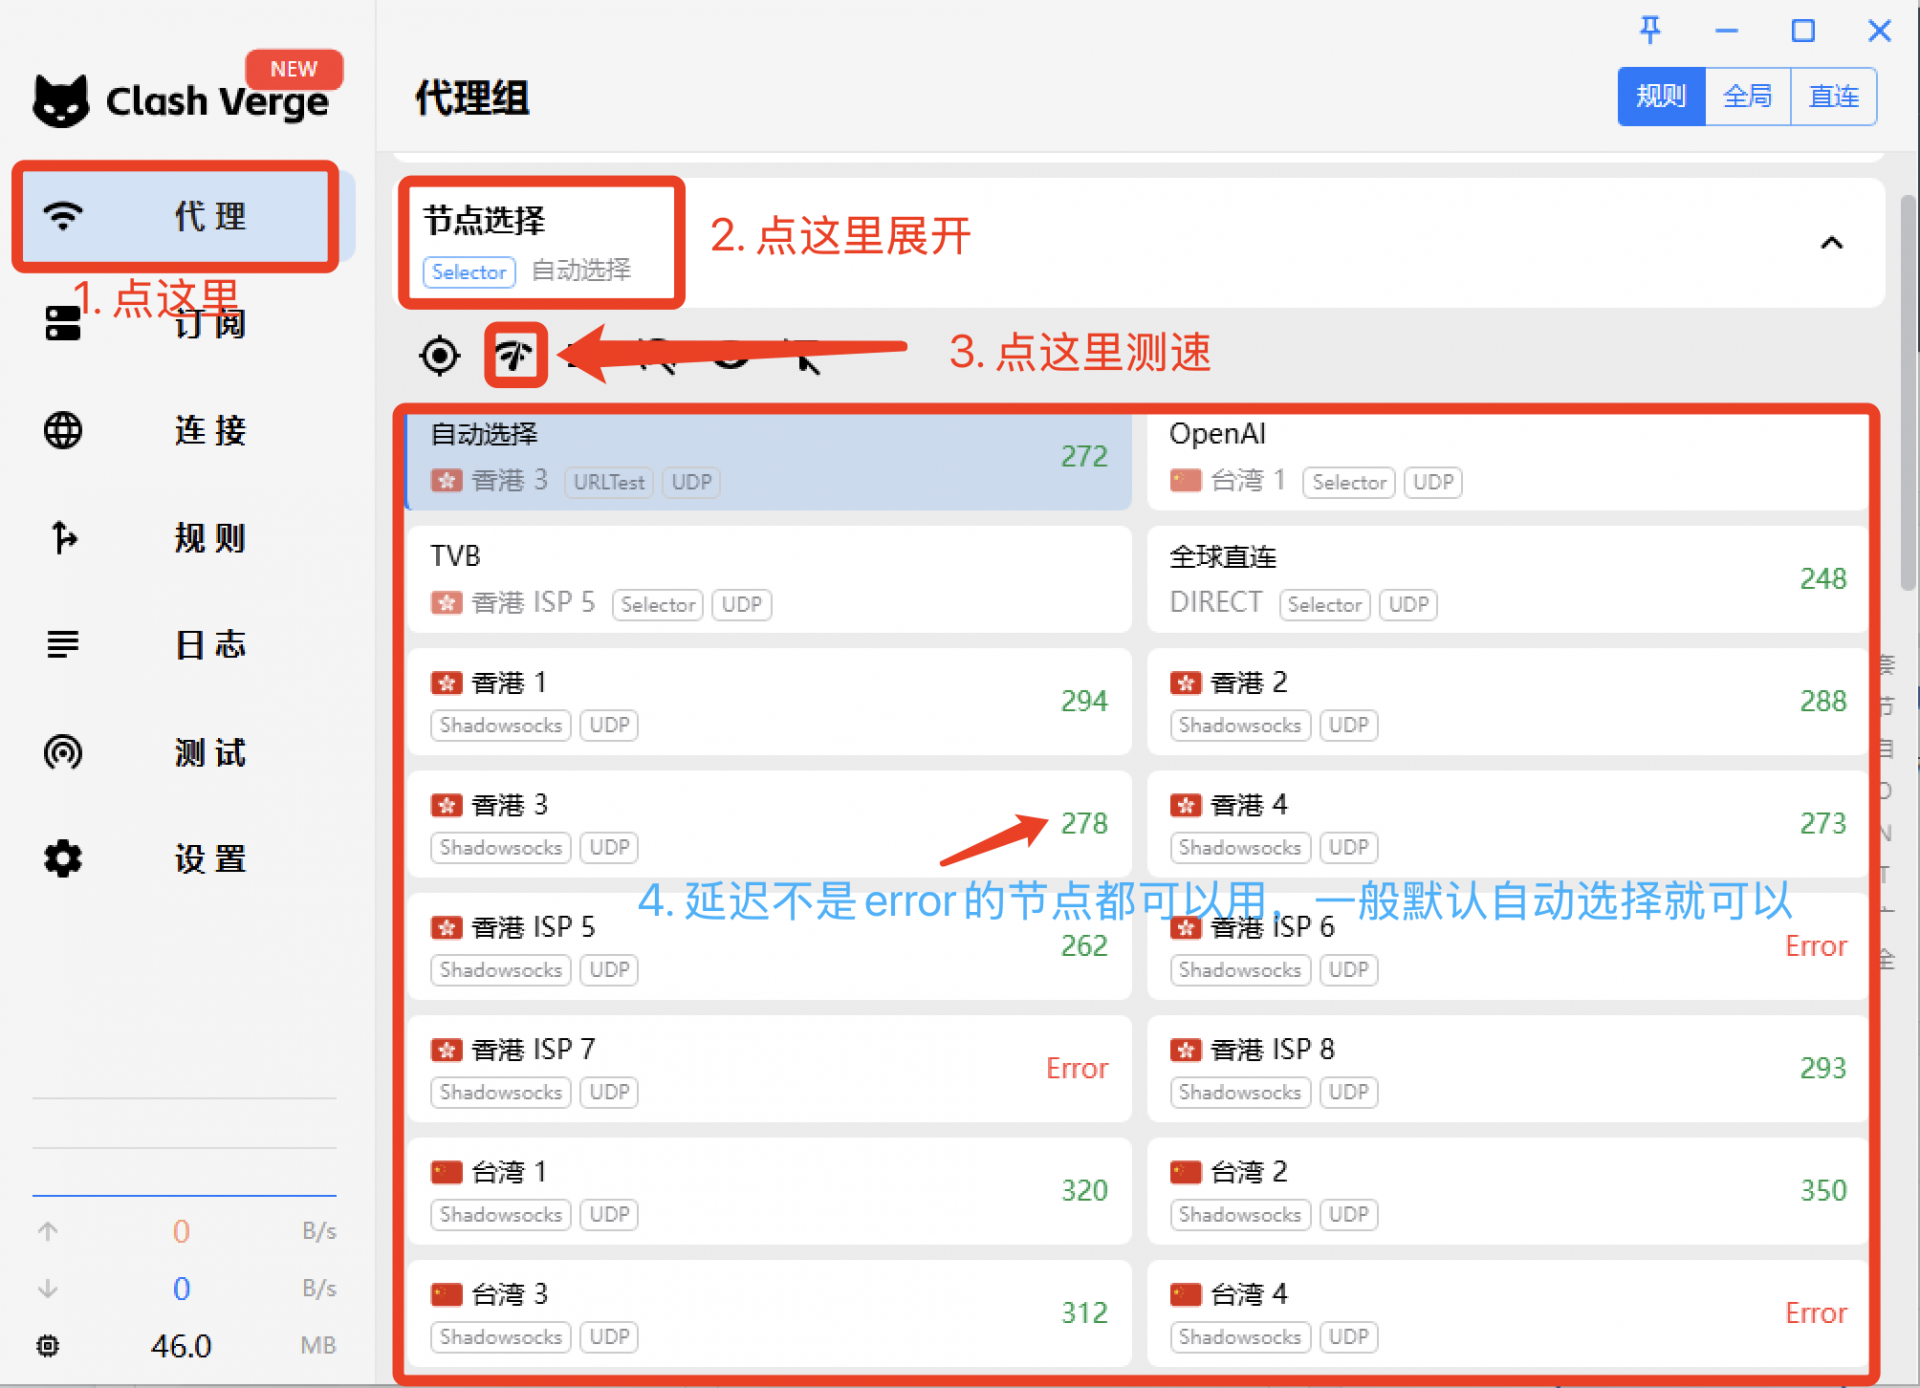The width and height of the screenshot is (1920, 1388).
Task: Enable 规则 (Rule) mode
Action: click(x=1660, y=96)
